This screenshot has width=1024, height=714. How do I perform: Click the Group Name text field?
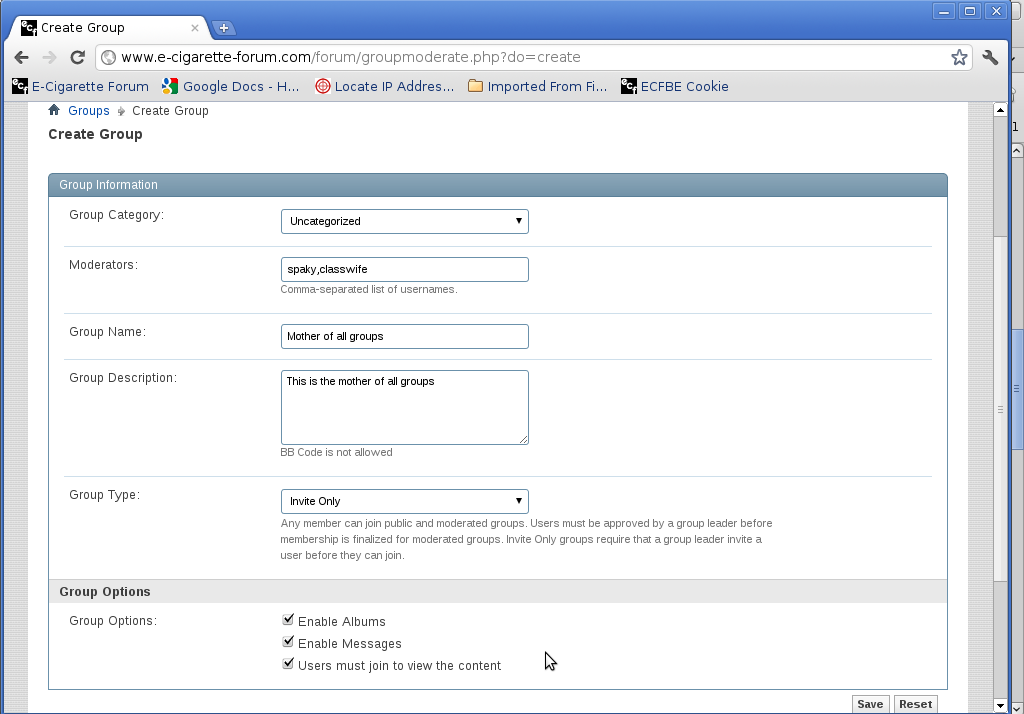(404, 336)
